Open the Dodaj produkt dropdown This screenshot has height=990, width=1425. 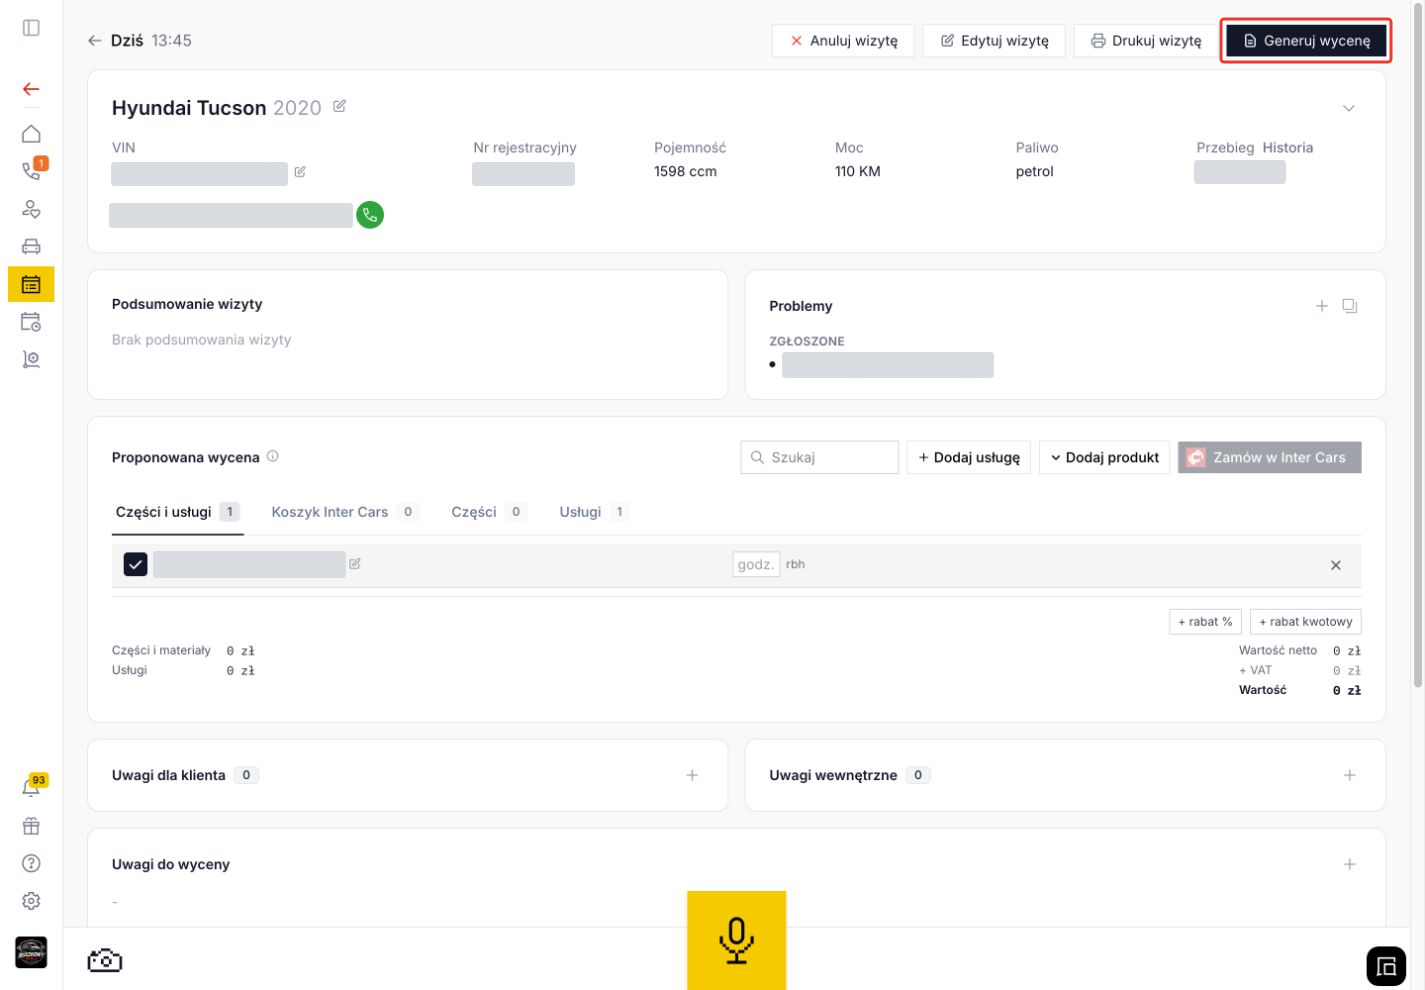pos(1104,458)
